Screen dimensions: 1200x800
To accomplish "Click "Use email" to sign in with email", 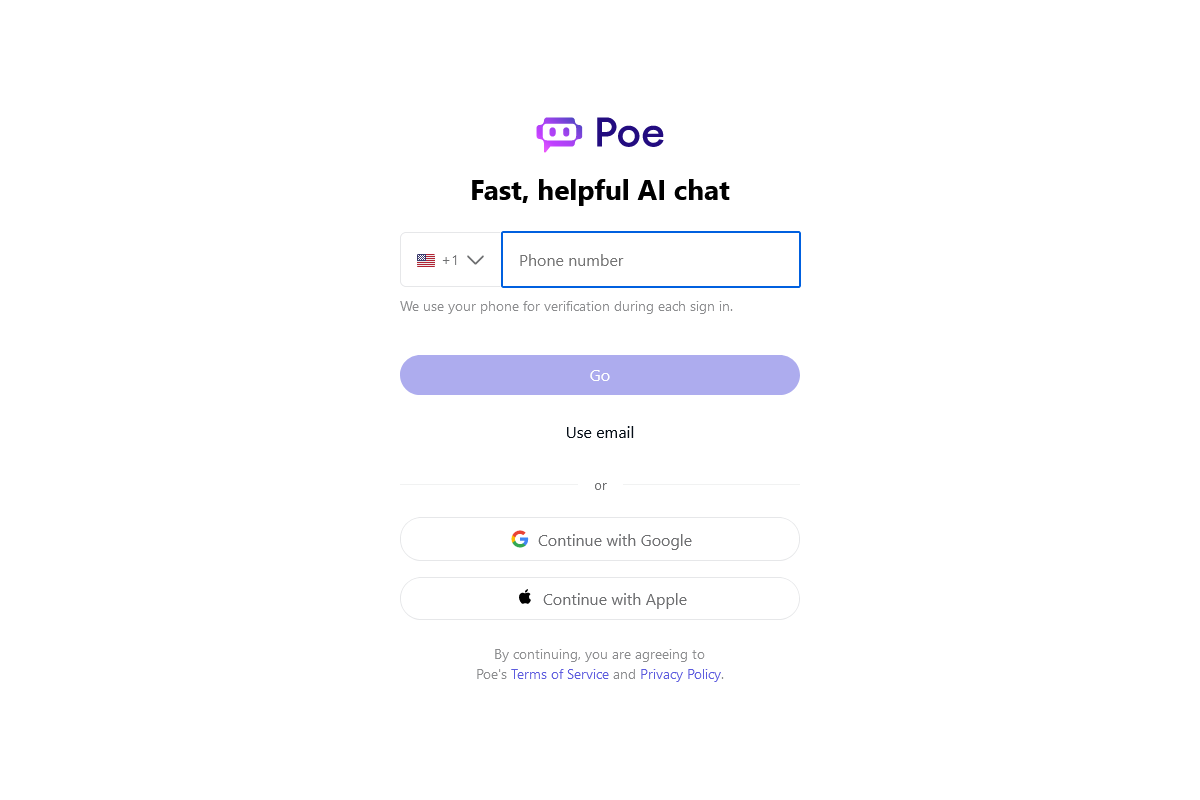I will tap(600, 432).
